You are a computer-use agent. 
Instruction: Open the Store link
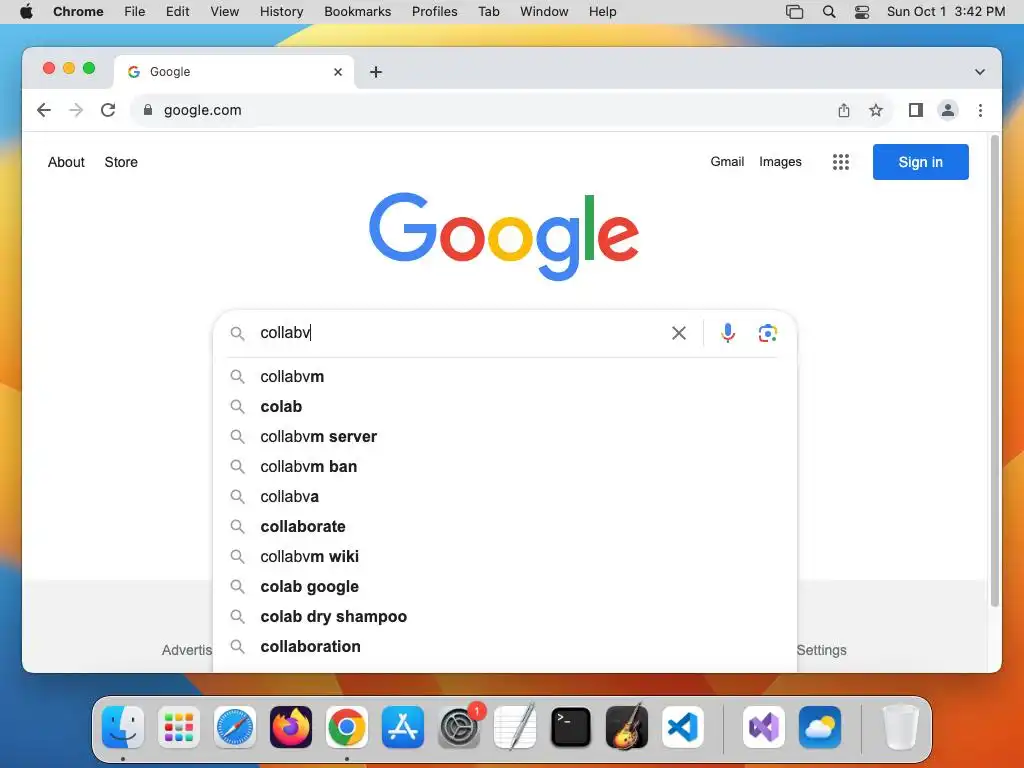click(121, 162)
